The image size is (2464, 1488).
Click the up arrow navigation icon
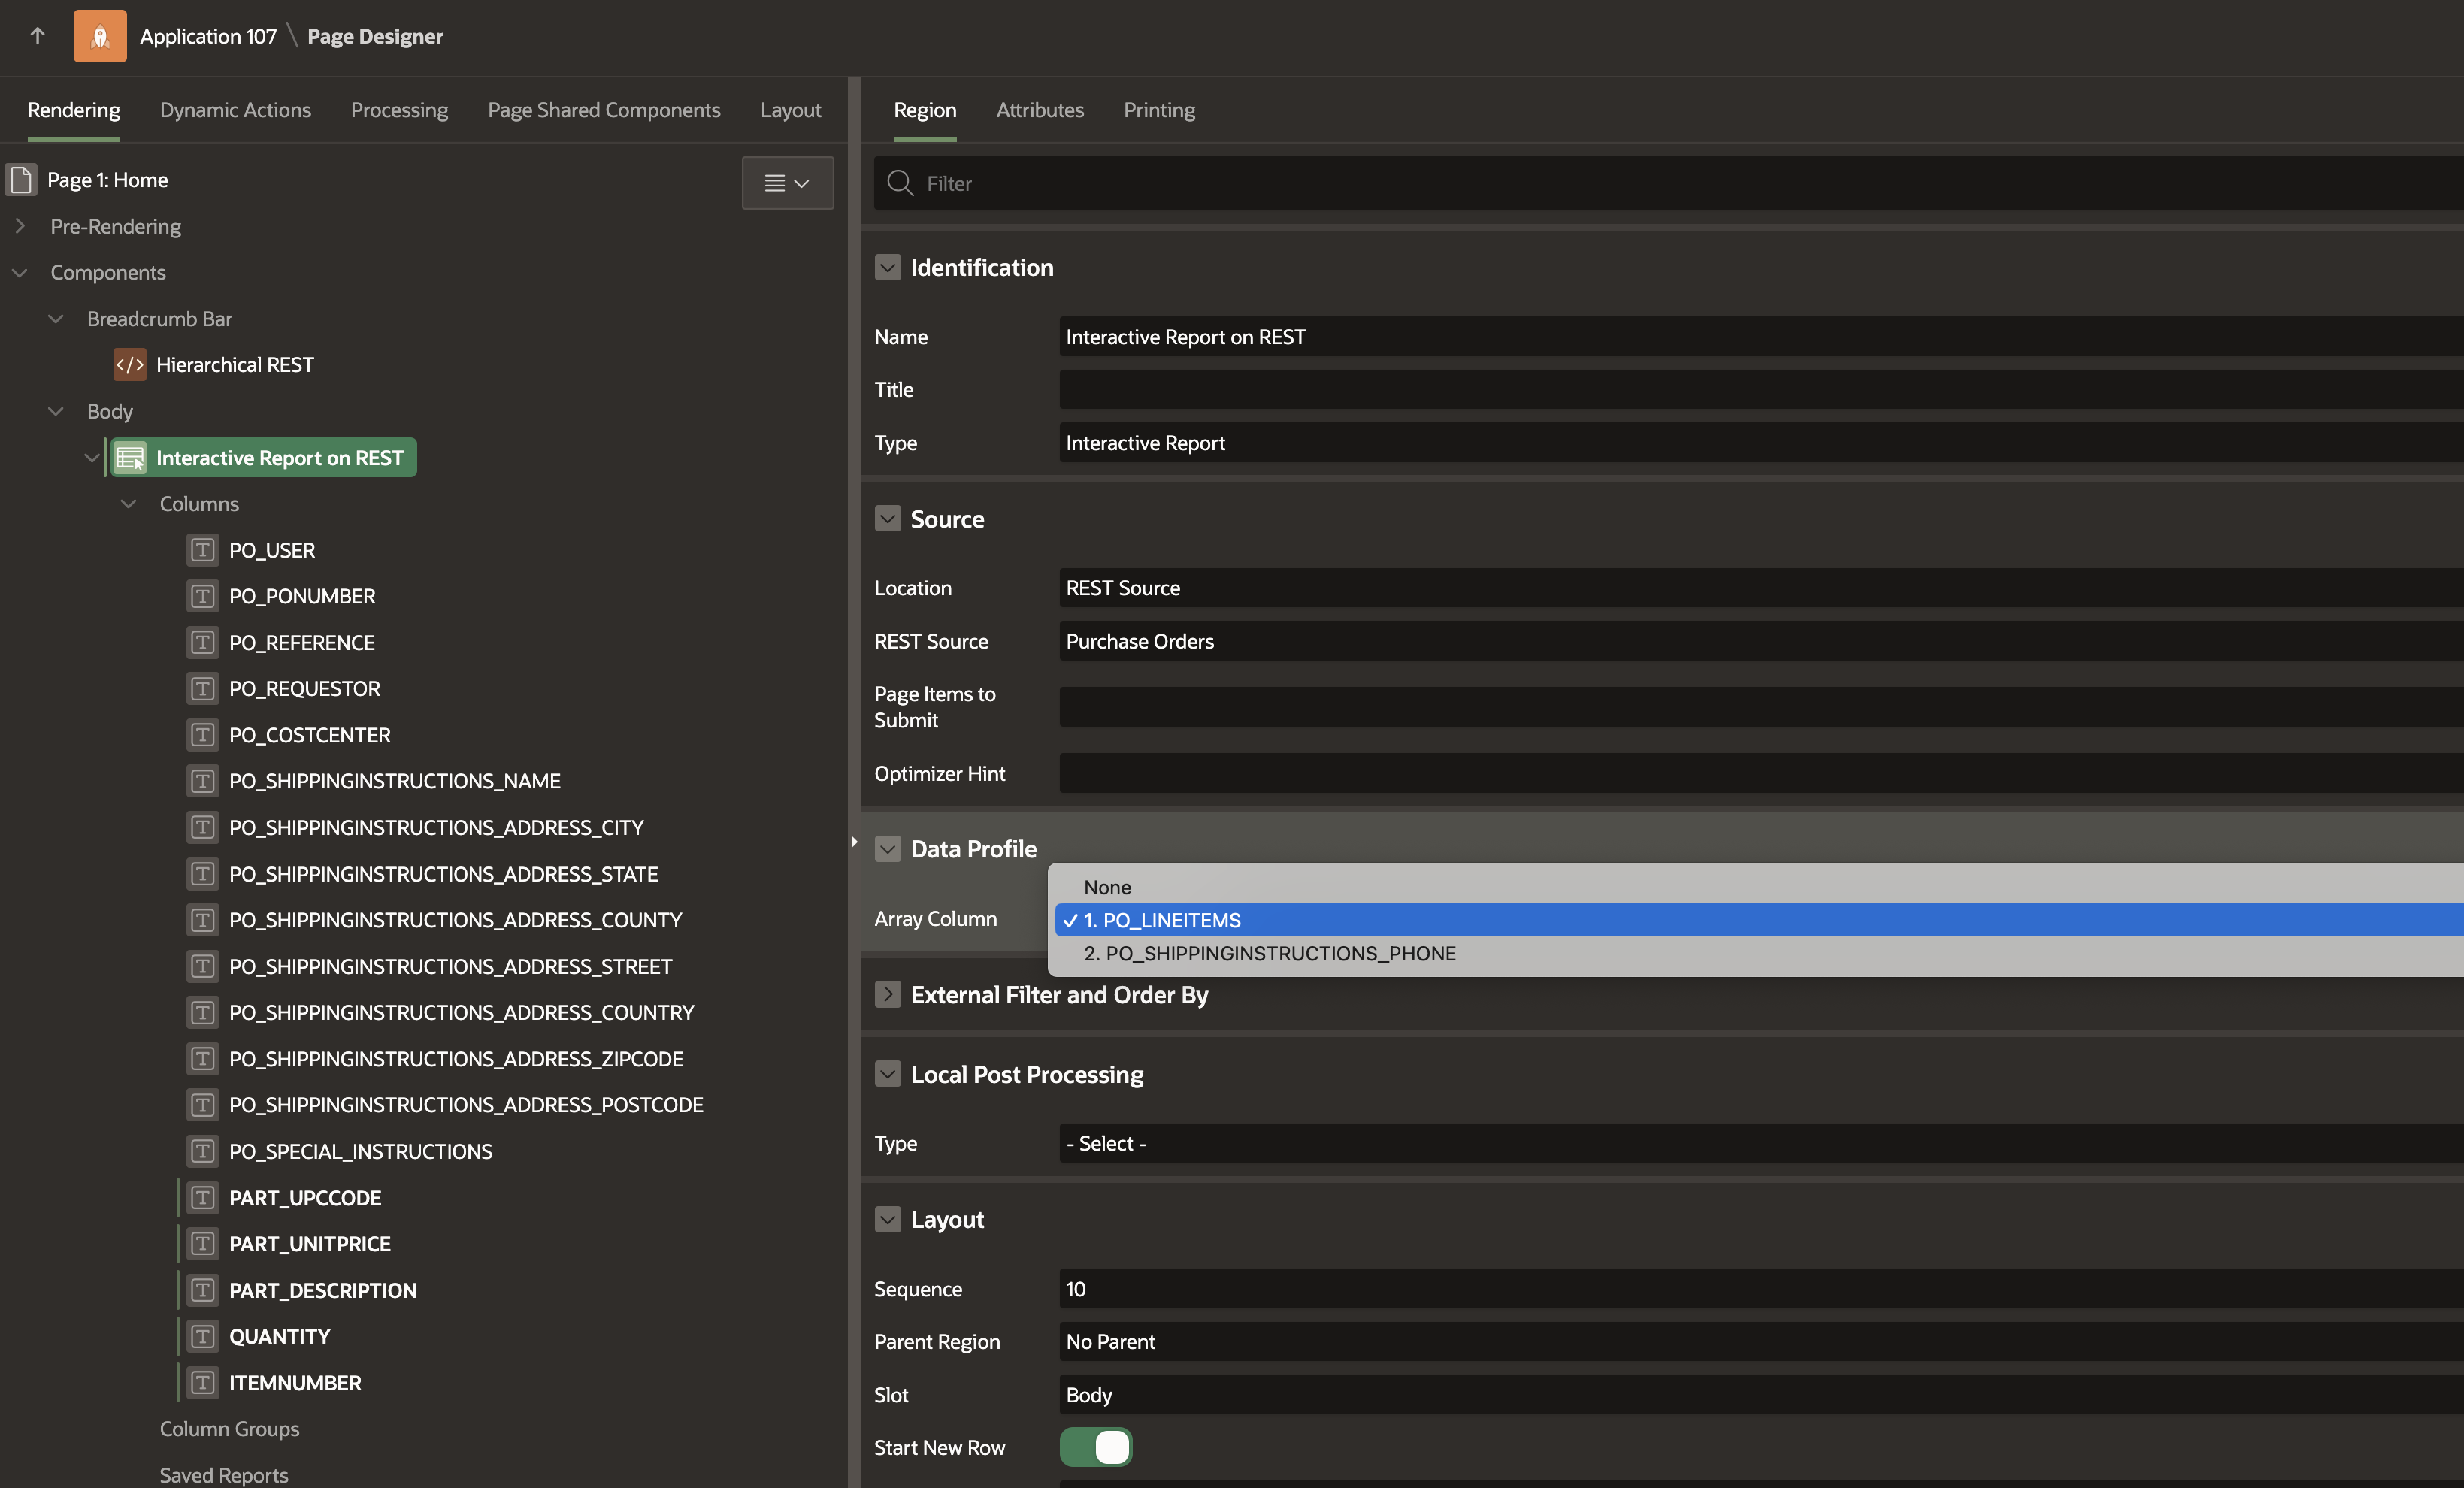click(x=38, y=36)
